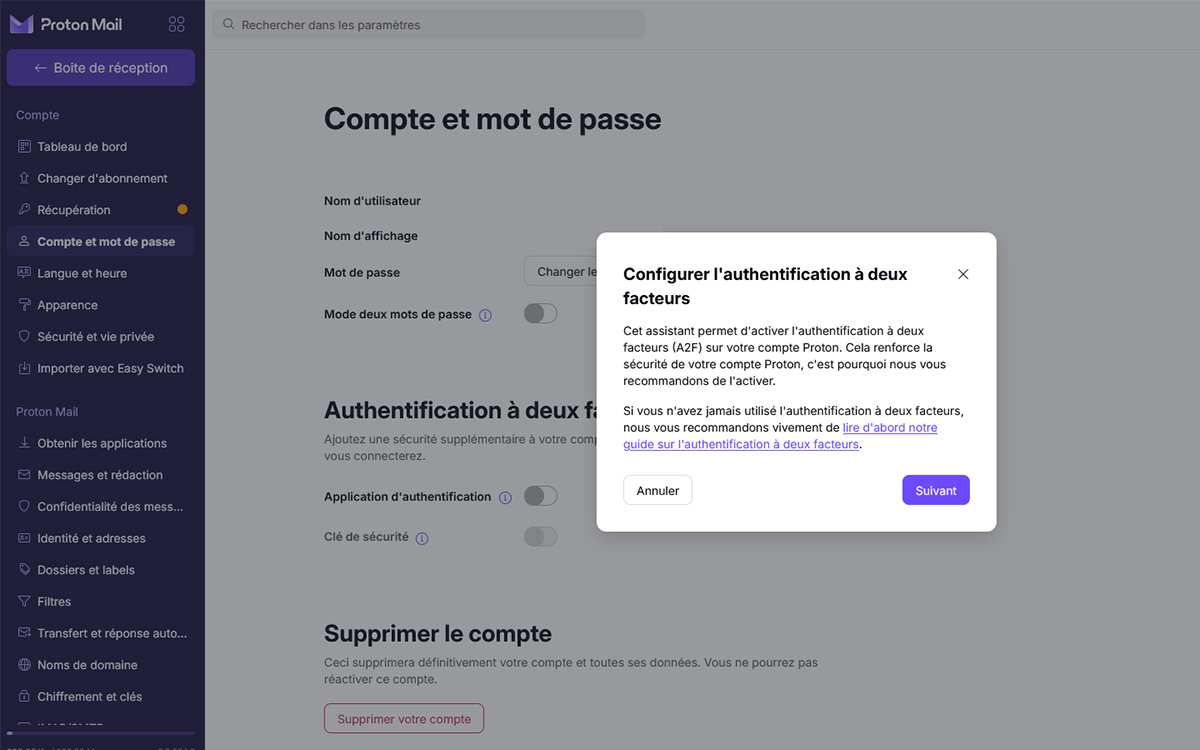
Task: Click info icon beside Mode deux mots de passe
Action: coord(486,314)
